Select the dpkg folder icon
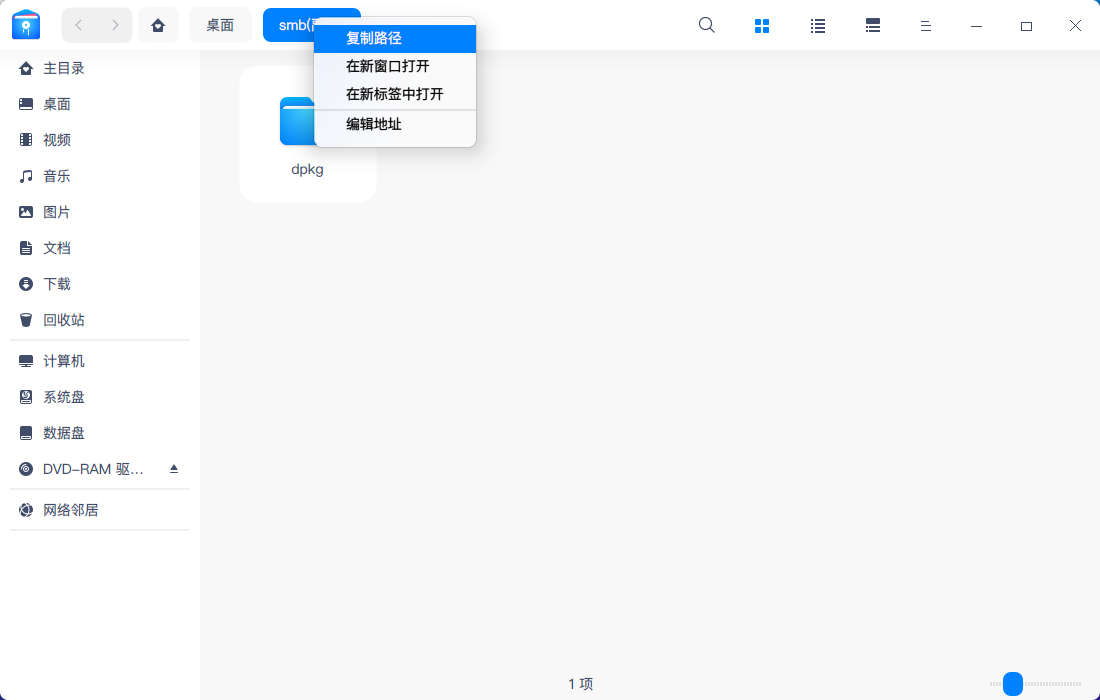Viewport: 1100px width, 700px height. (x=297, y=121)
